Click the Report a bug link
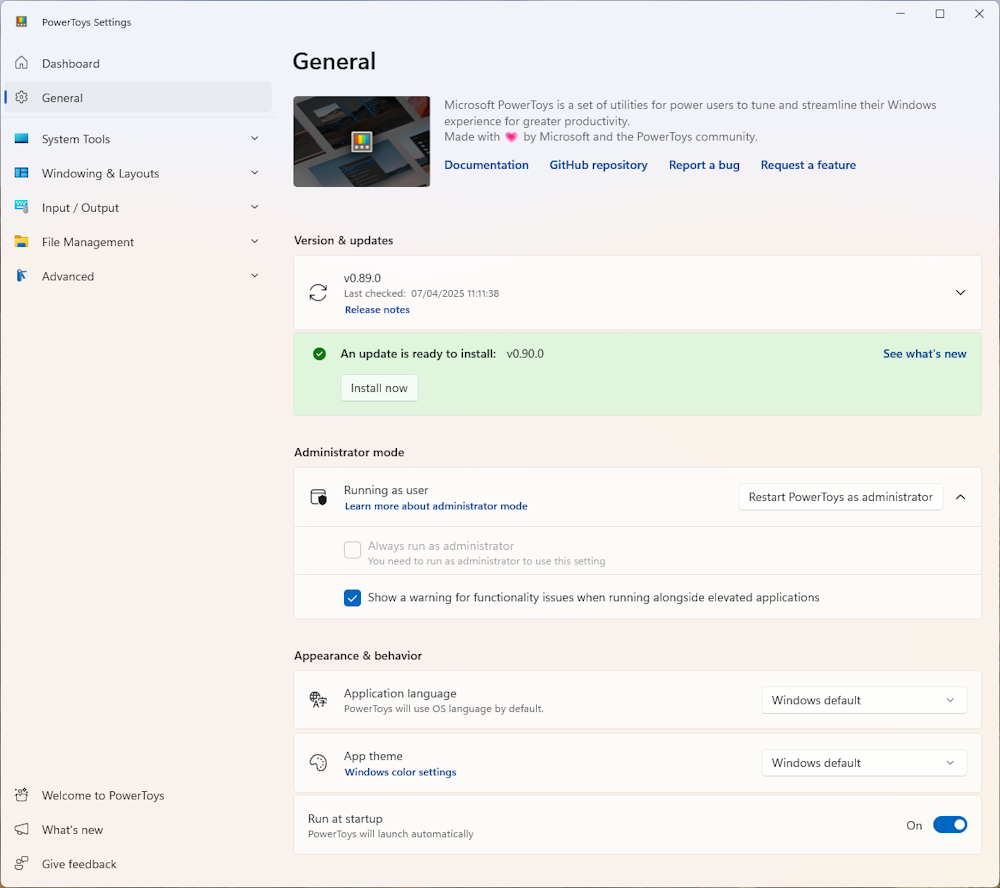 (x=704, y=165)
